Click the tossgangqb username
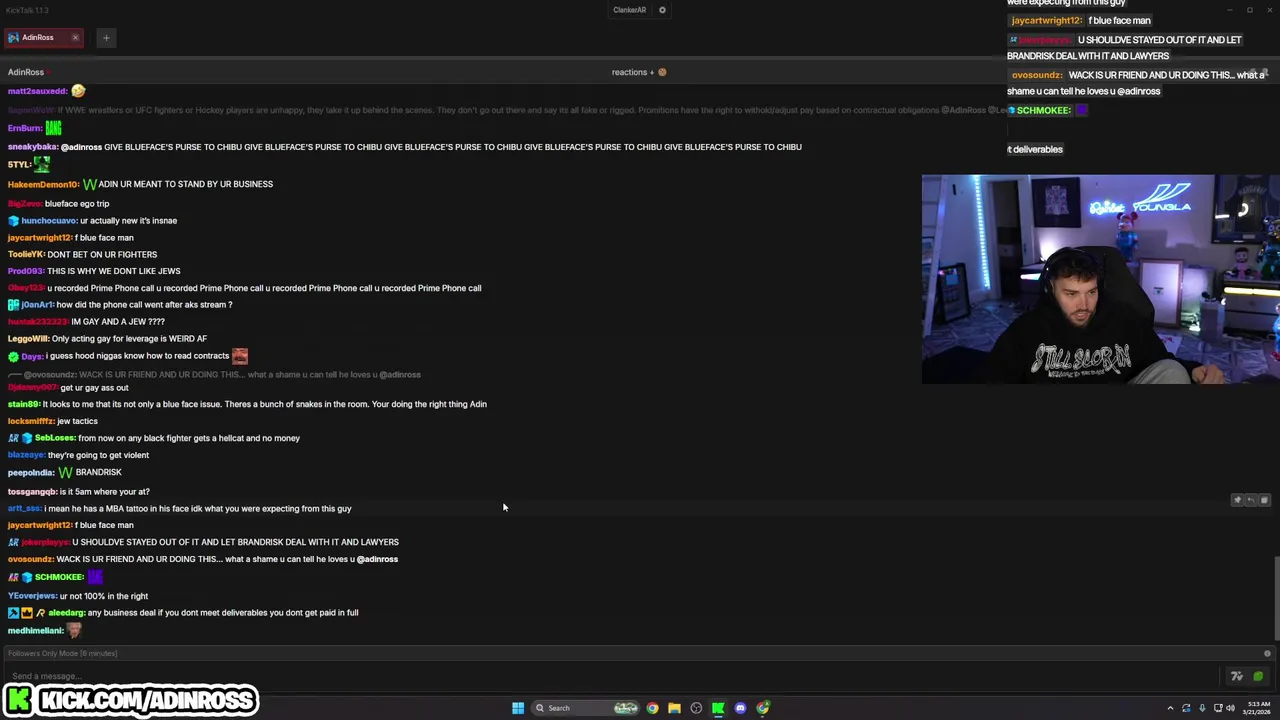This screenshot has height=720, width=1280. (32, 492)
